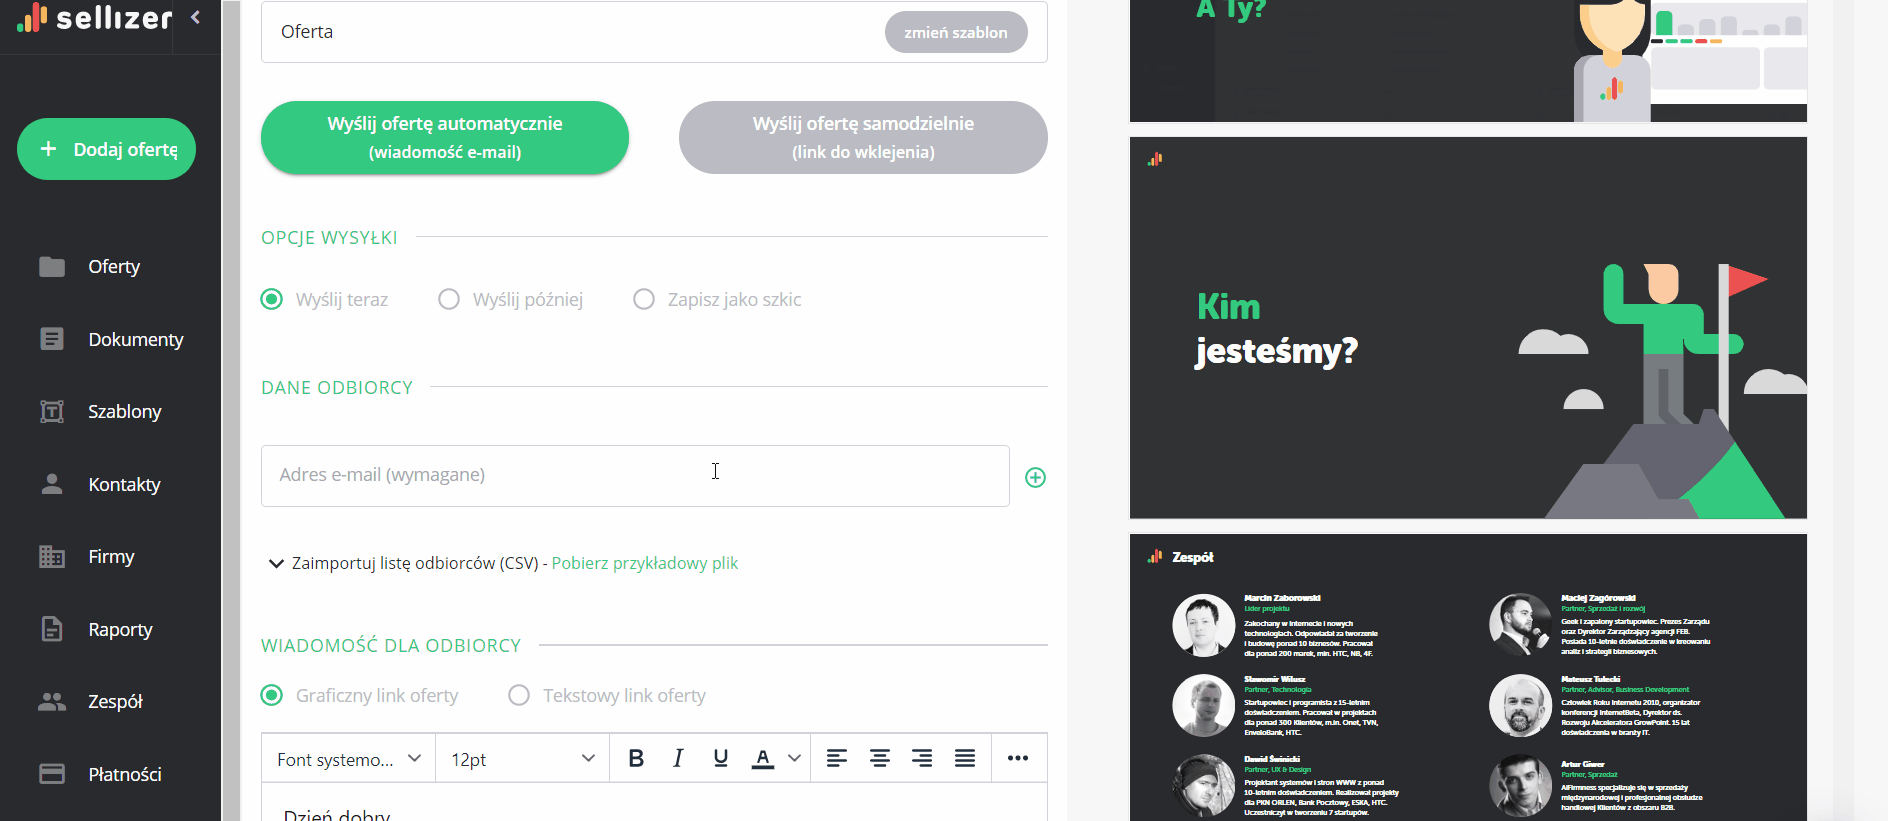Justify the message text

(x=964, y=759)
